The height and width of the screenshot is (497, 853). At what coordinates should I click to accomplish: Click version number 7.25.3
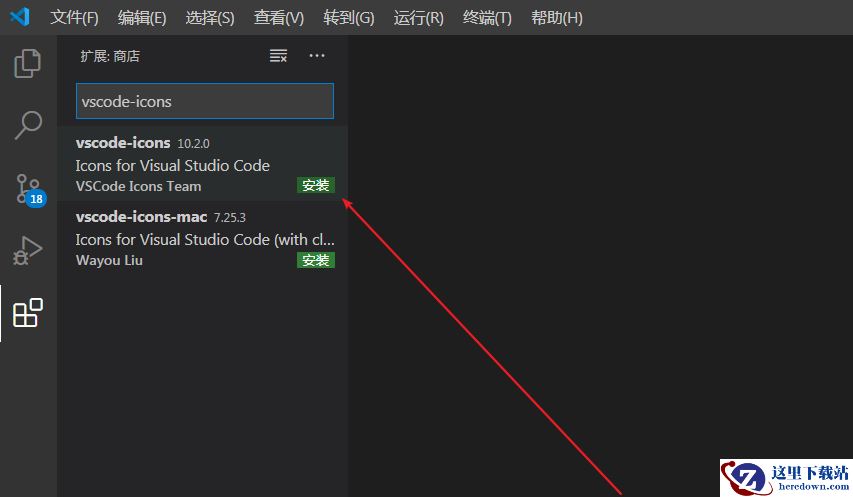(x=230, y=218)
